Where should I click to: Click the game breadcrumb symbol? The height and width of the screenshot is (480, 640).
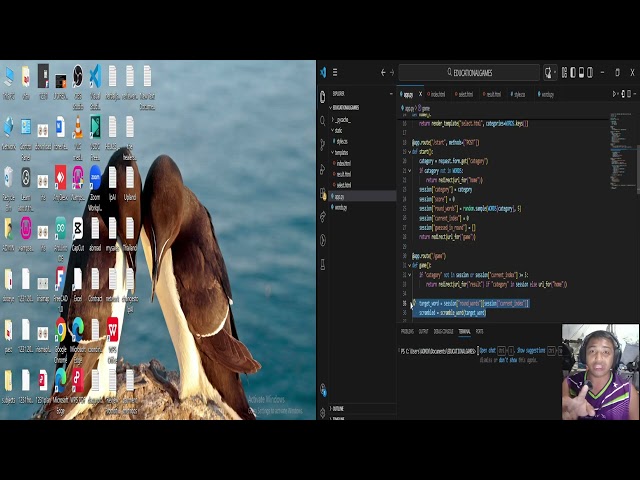[423, 109]
